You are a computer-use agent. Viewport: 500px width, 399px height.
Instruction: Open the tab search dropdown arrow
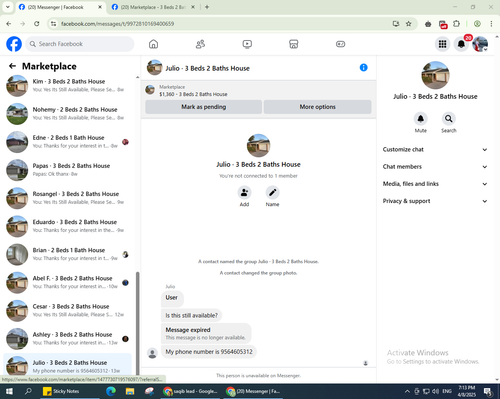(7, 7)
